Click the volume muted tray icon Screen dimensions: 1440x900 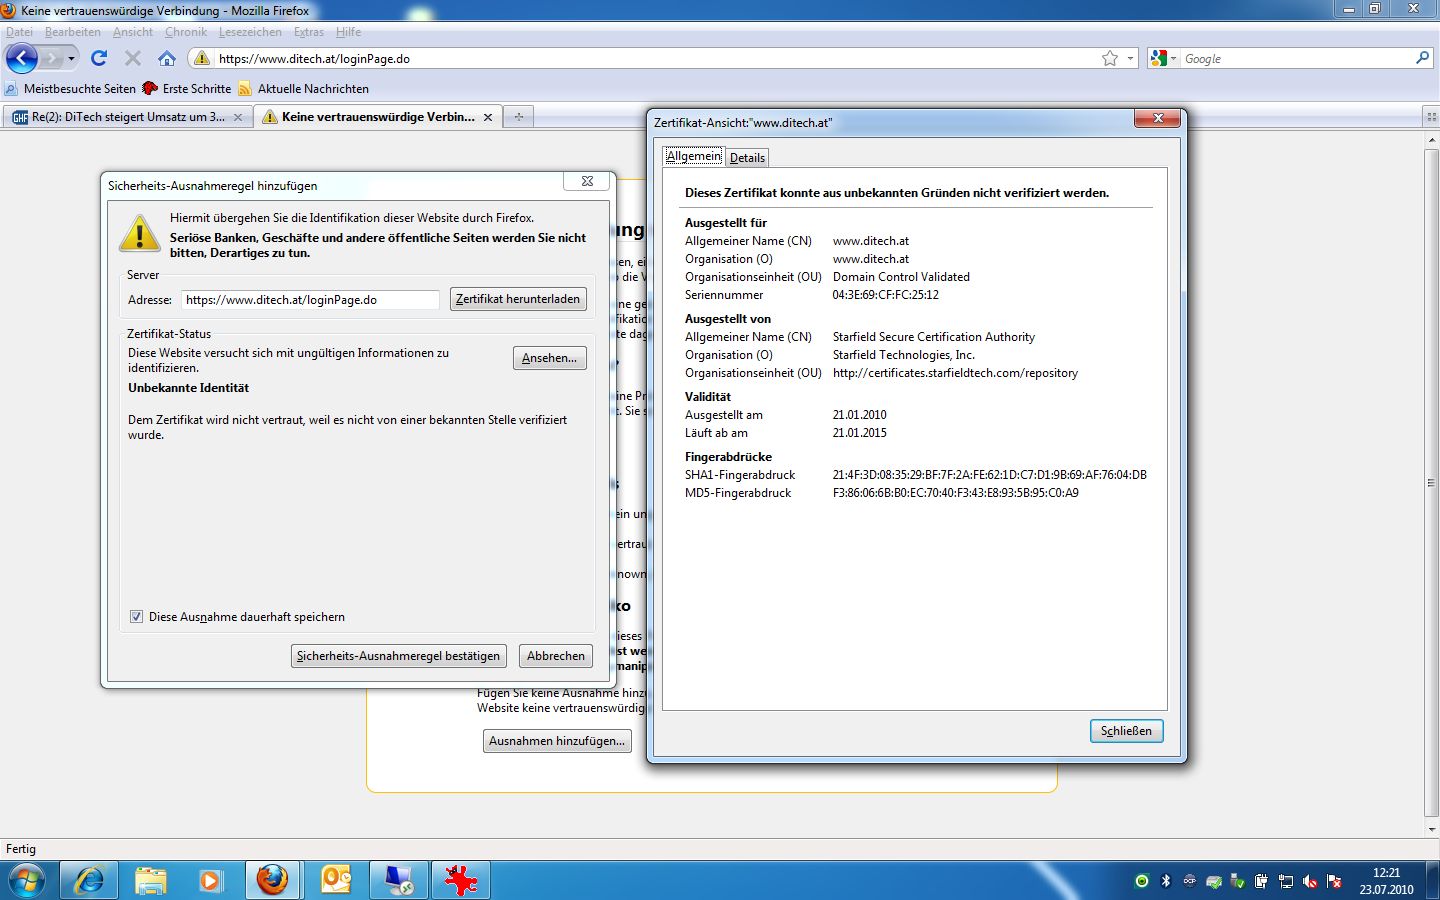(x=1310, y=881)
